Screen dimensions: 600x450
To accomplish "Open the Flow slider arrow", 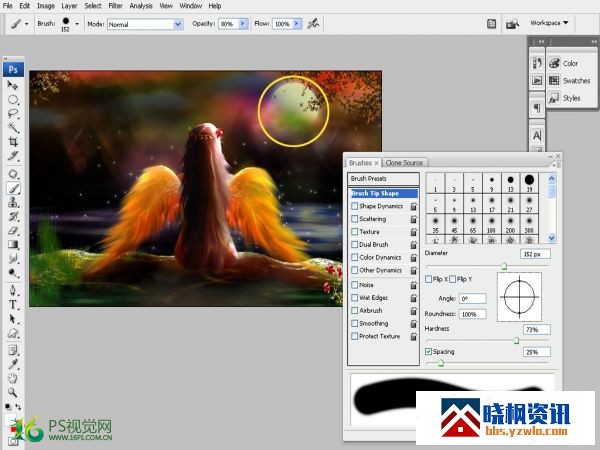I will [x=297, y=24].
